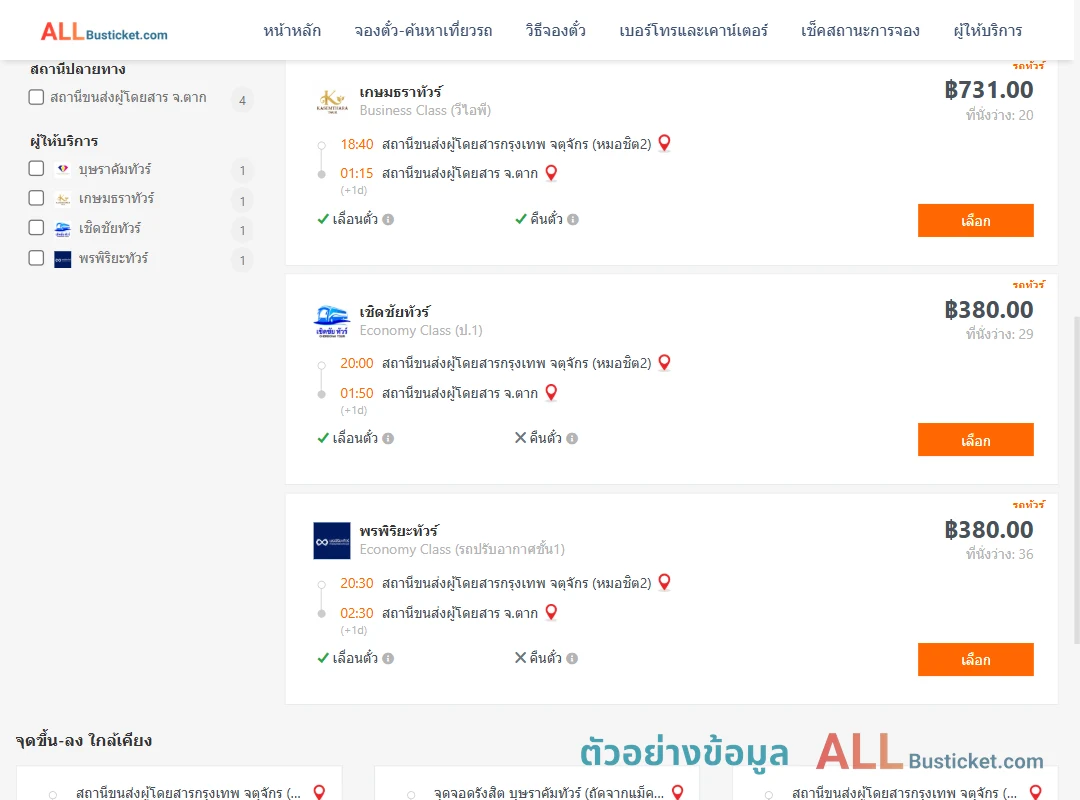Show เลื่อนตั๋ว info icon on พรพิริยะทัวร์ card
Image resolution: width=1080 pixels, height=800 pixels.
tap(388, 658)
